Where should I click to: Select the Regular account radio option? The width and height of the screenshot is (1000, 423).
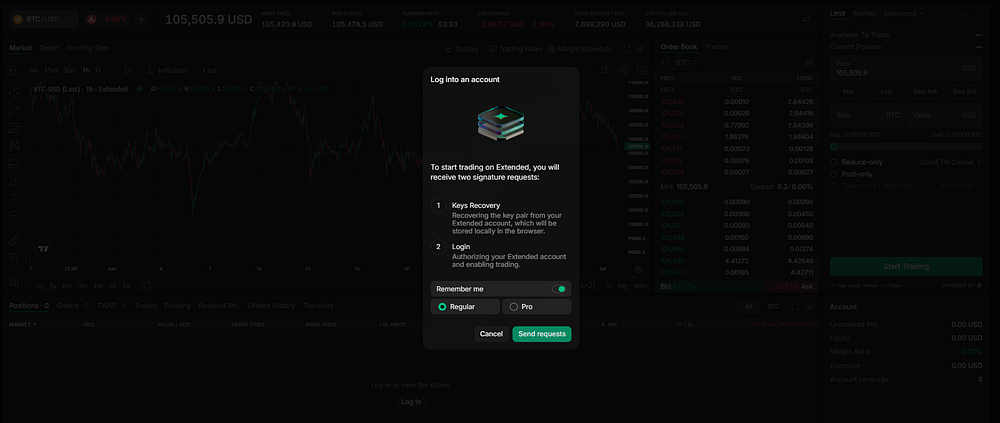point(465,307)
